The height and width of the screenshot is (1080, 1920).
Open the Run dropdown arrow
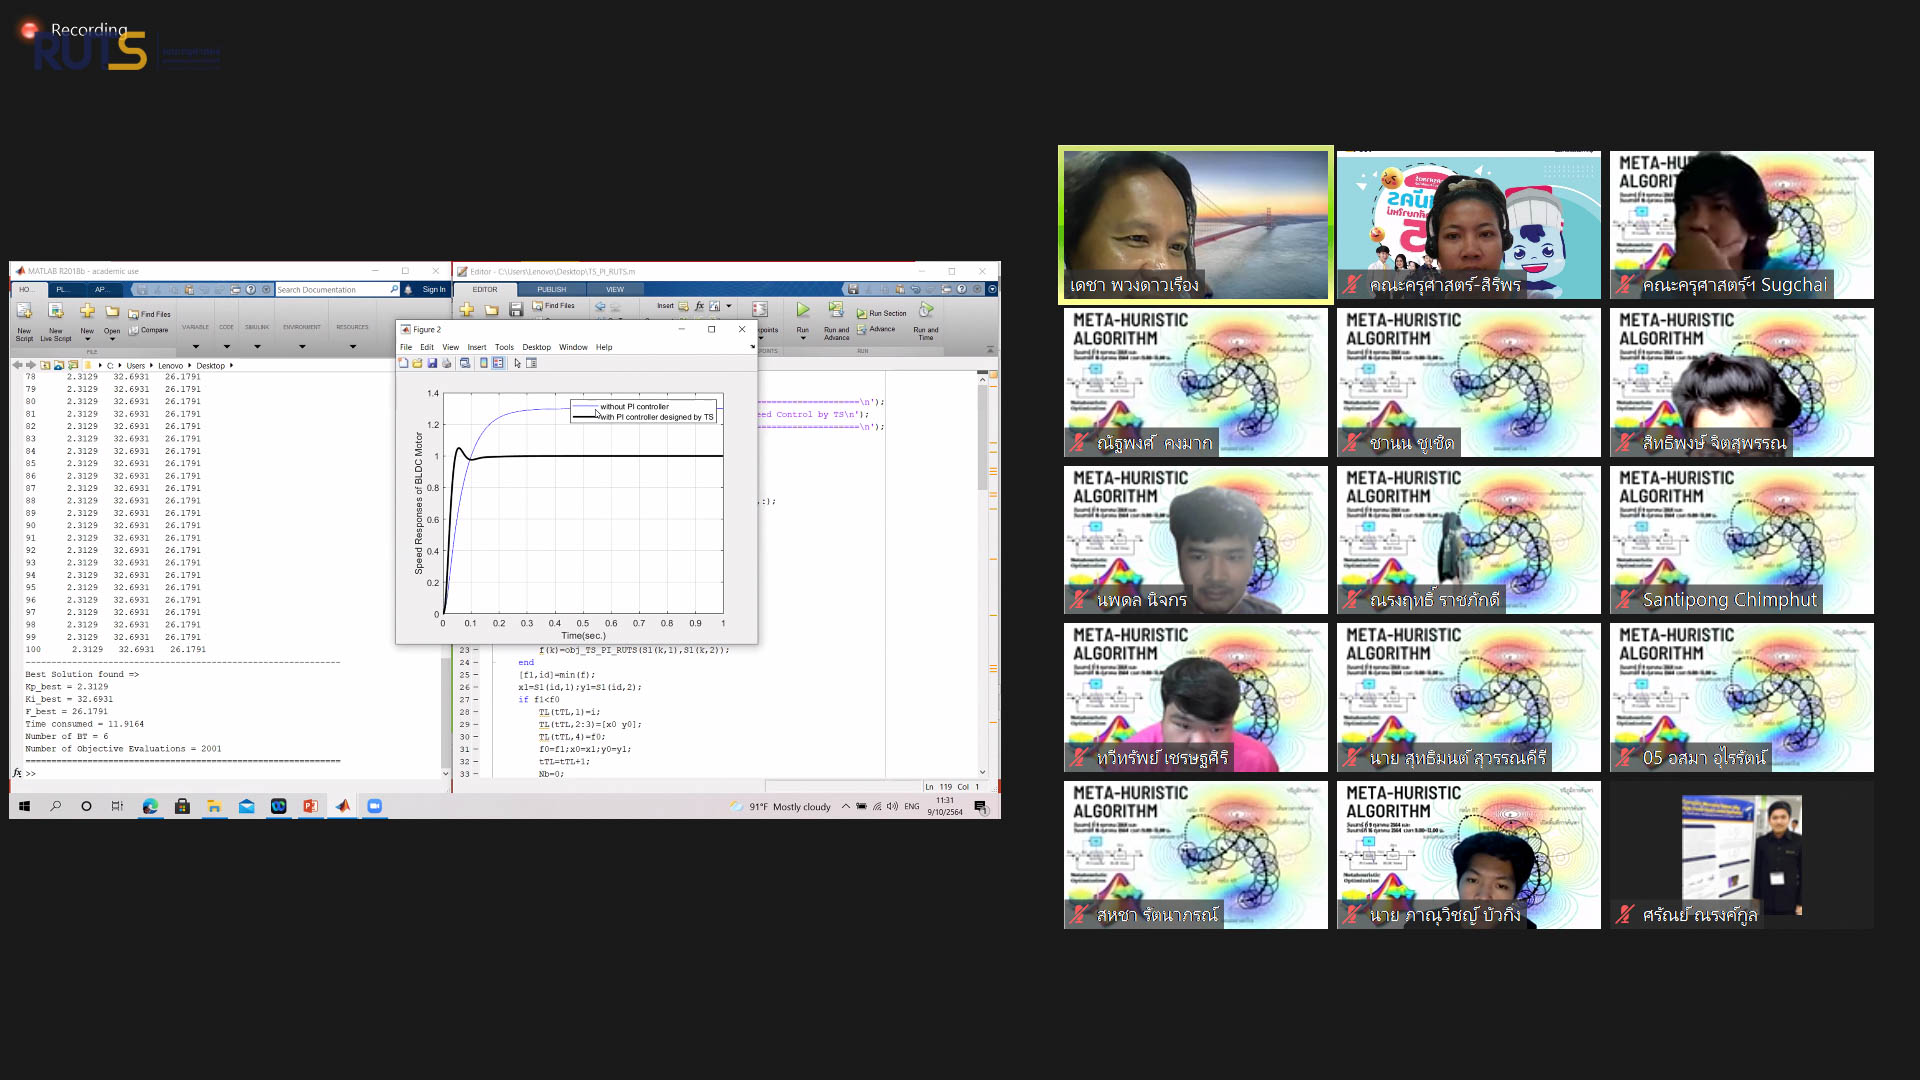pos(802,338)
